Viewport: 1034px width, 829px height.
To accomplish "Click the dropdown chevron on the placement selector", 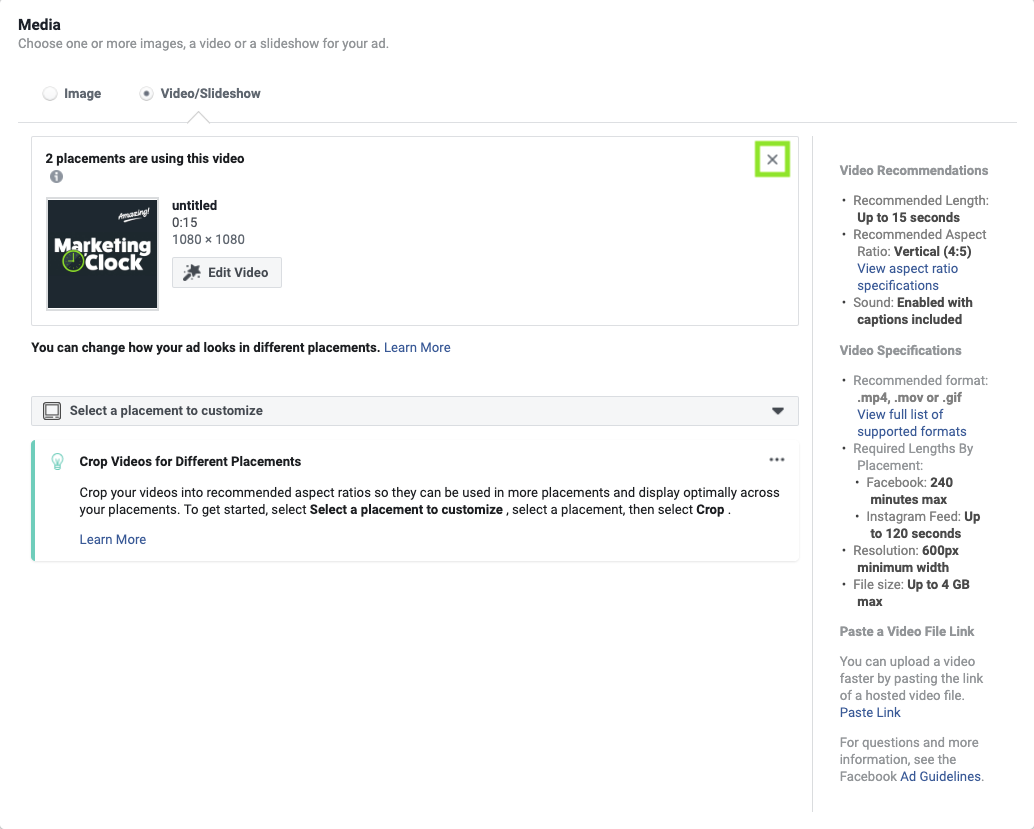I will [779, 410].
